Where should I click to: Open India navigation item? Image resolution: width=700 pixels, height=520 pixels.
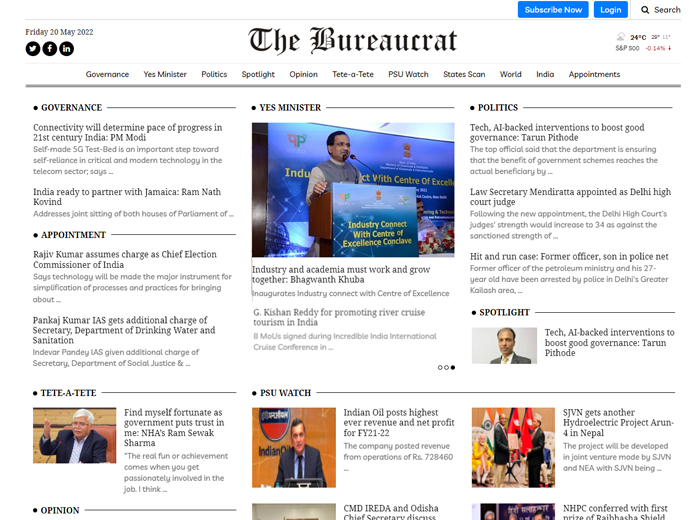pos(545,74)
